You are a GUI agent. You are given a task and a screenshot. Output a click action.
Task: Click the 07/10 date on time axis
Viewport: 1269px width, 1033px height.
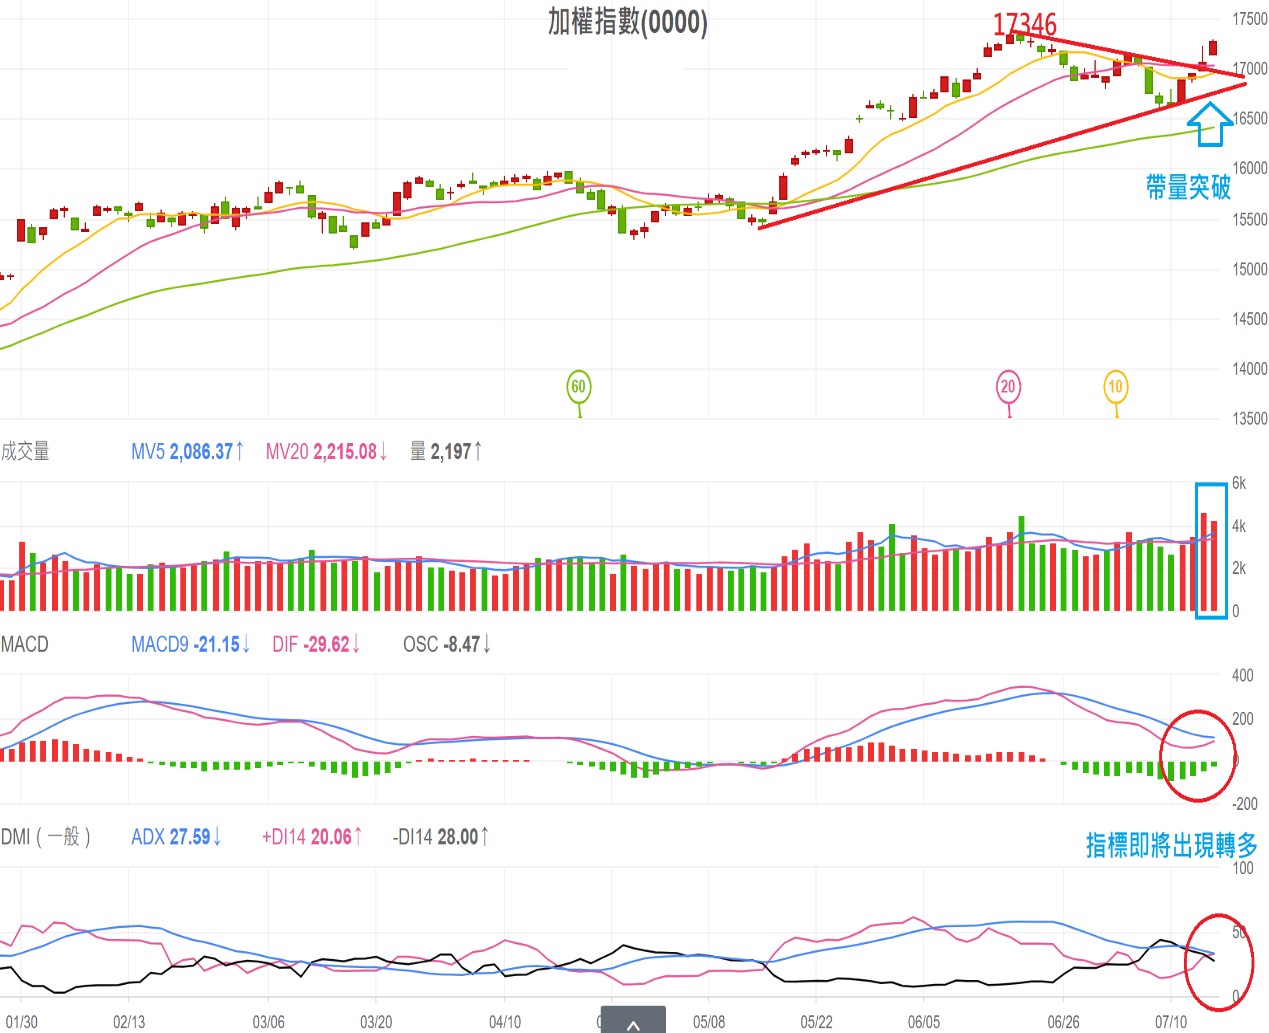point(1170,1021)
